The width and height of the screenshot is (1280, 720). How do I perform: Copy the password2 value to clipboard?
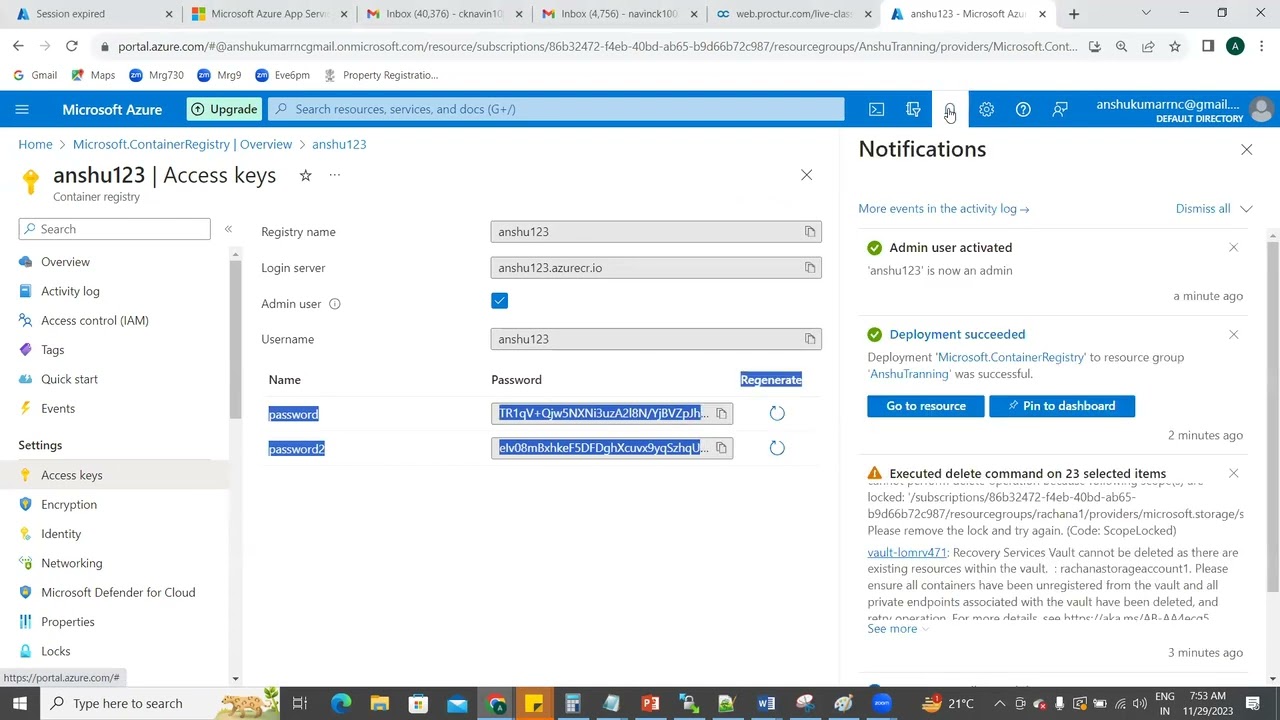click(x=721, y=448)
